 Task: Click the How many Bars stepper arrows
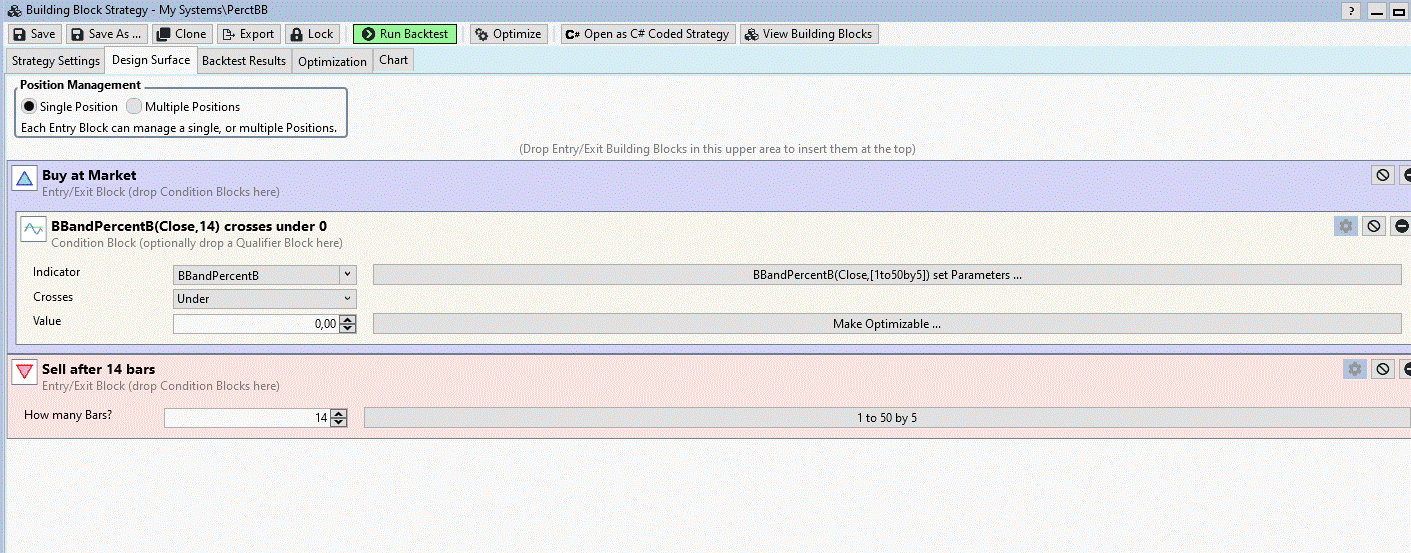click(339, 418)
